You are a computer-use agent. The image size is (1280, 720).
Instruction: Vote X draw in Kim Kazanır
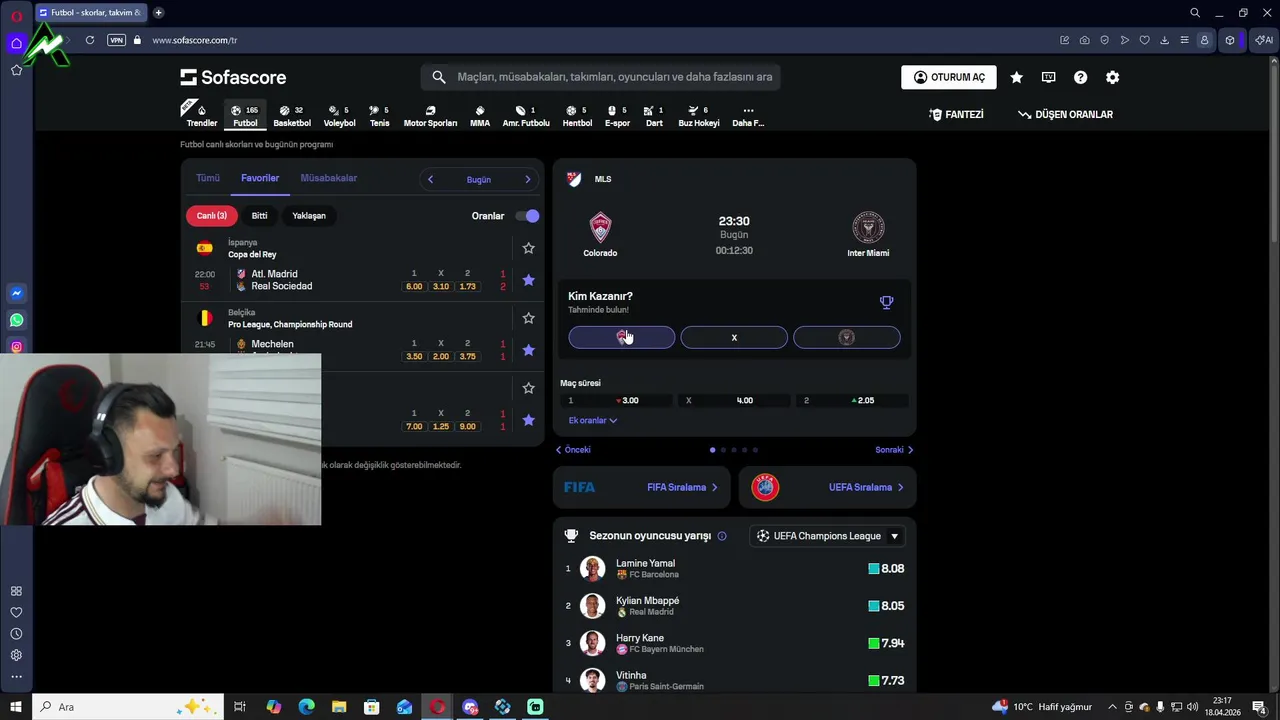coord(734,338)
